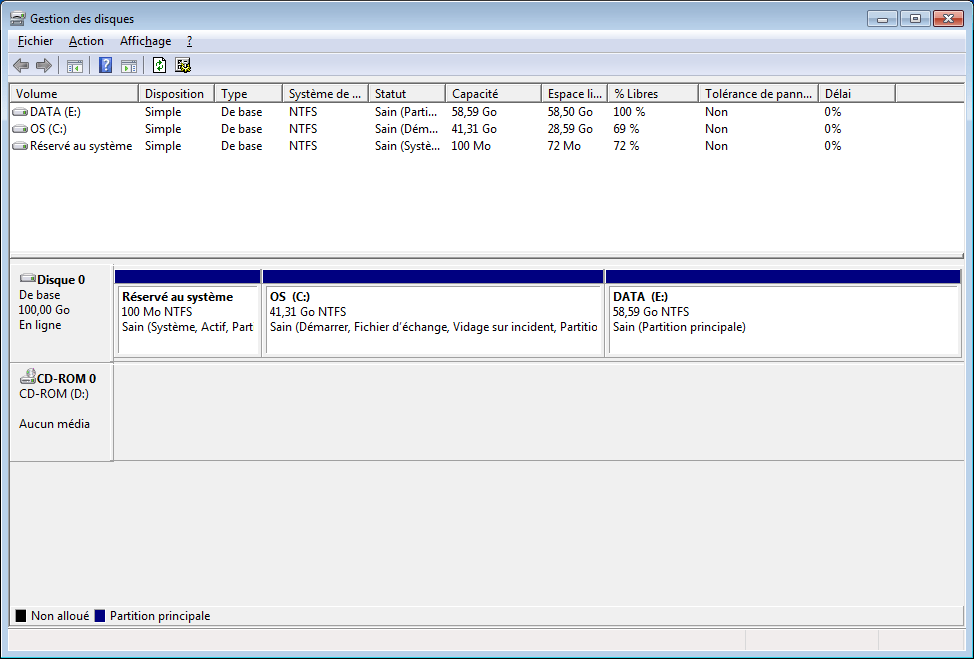
Task: Open the Settings toolbar icon
Action: click(183, 65)
